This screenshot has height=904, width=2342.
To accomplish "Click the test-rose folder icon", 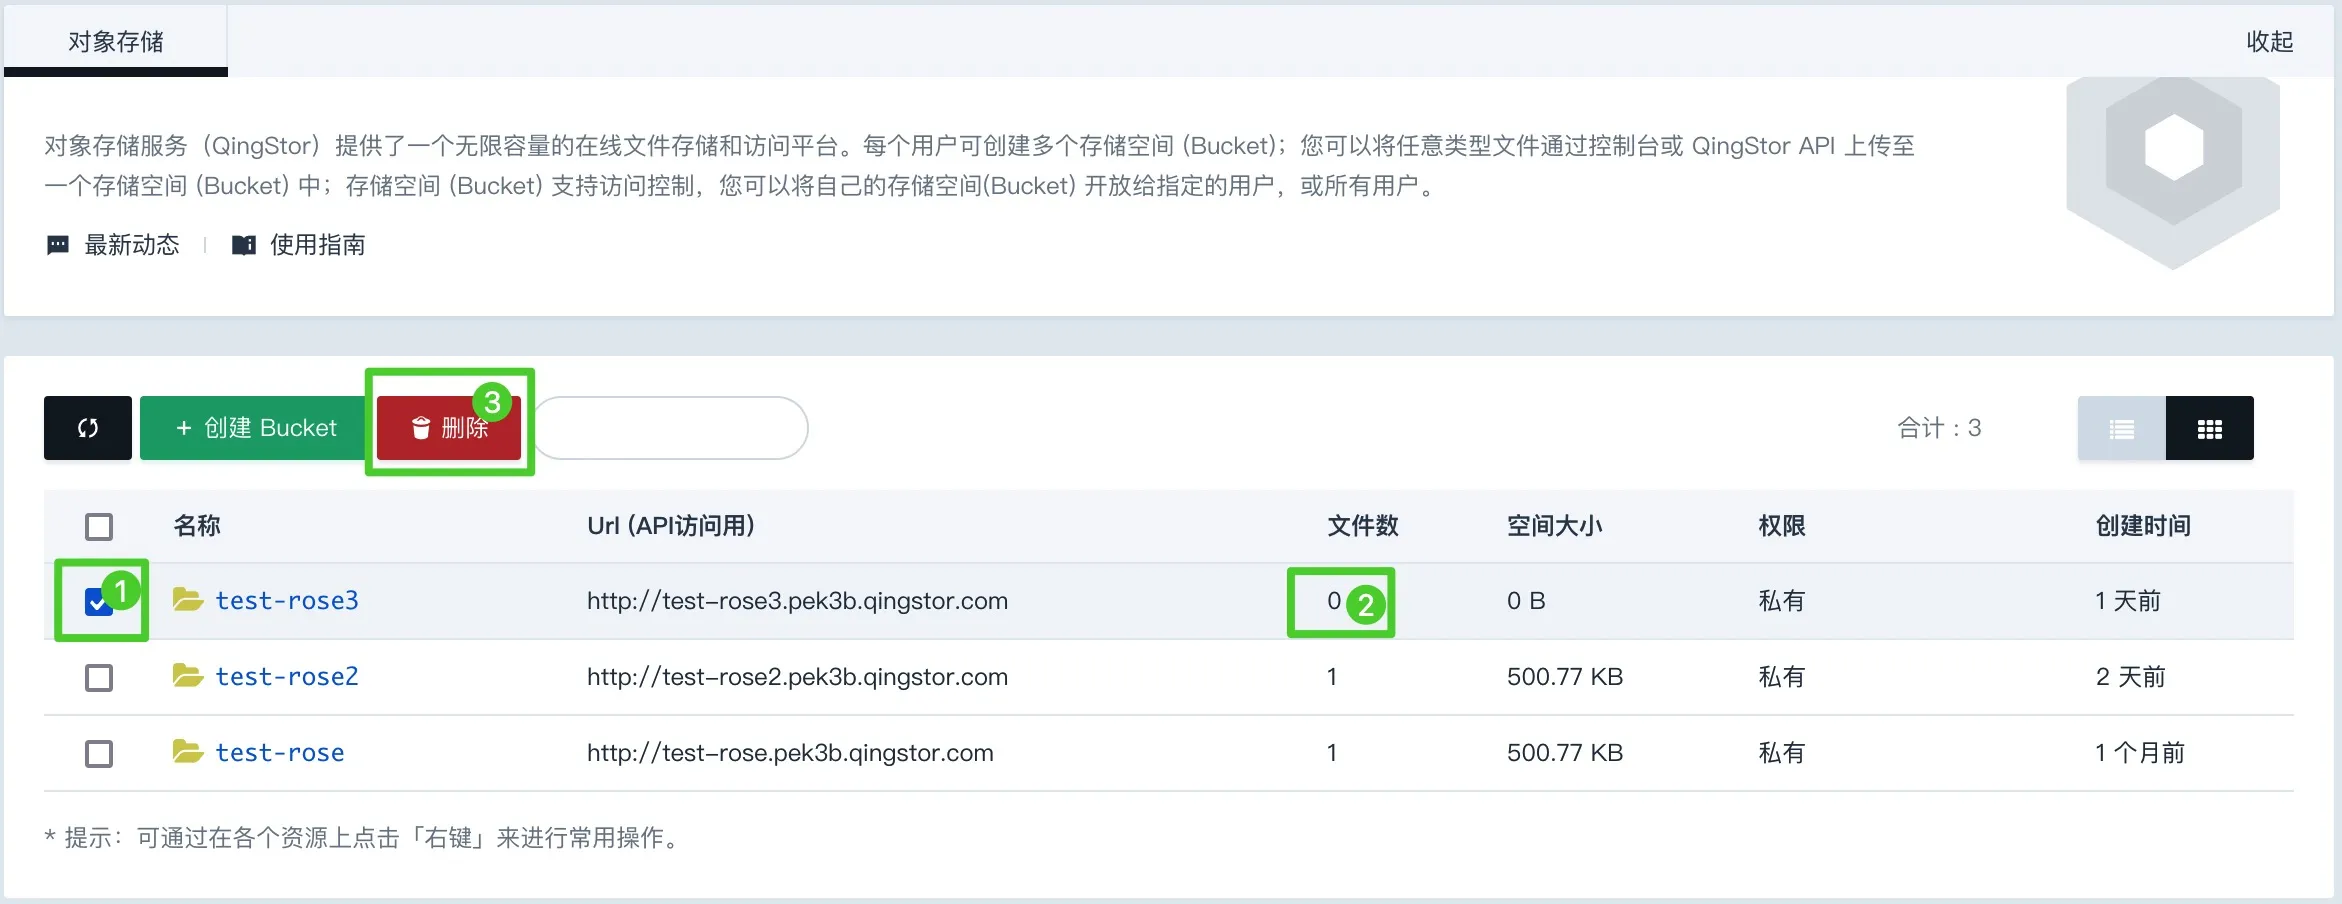I will 187,752.
